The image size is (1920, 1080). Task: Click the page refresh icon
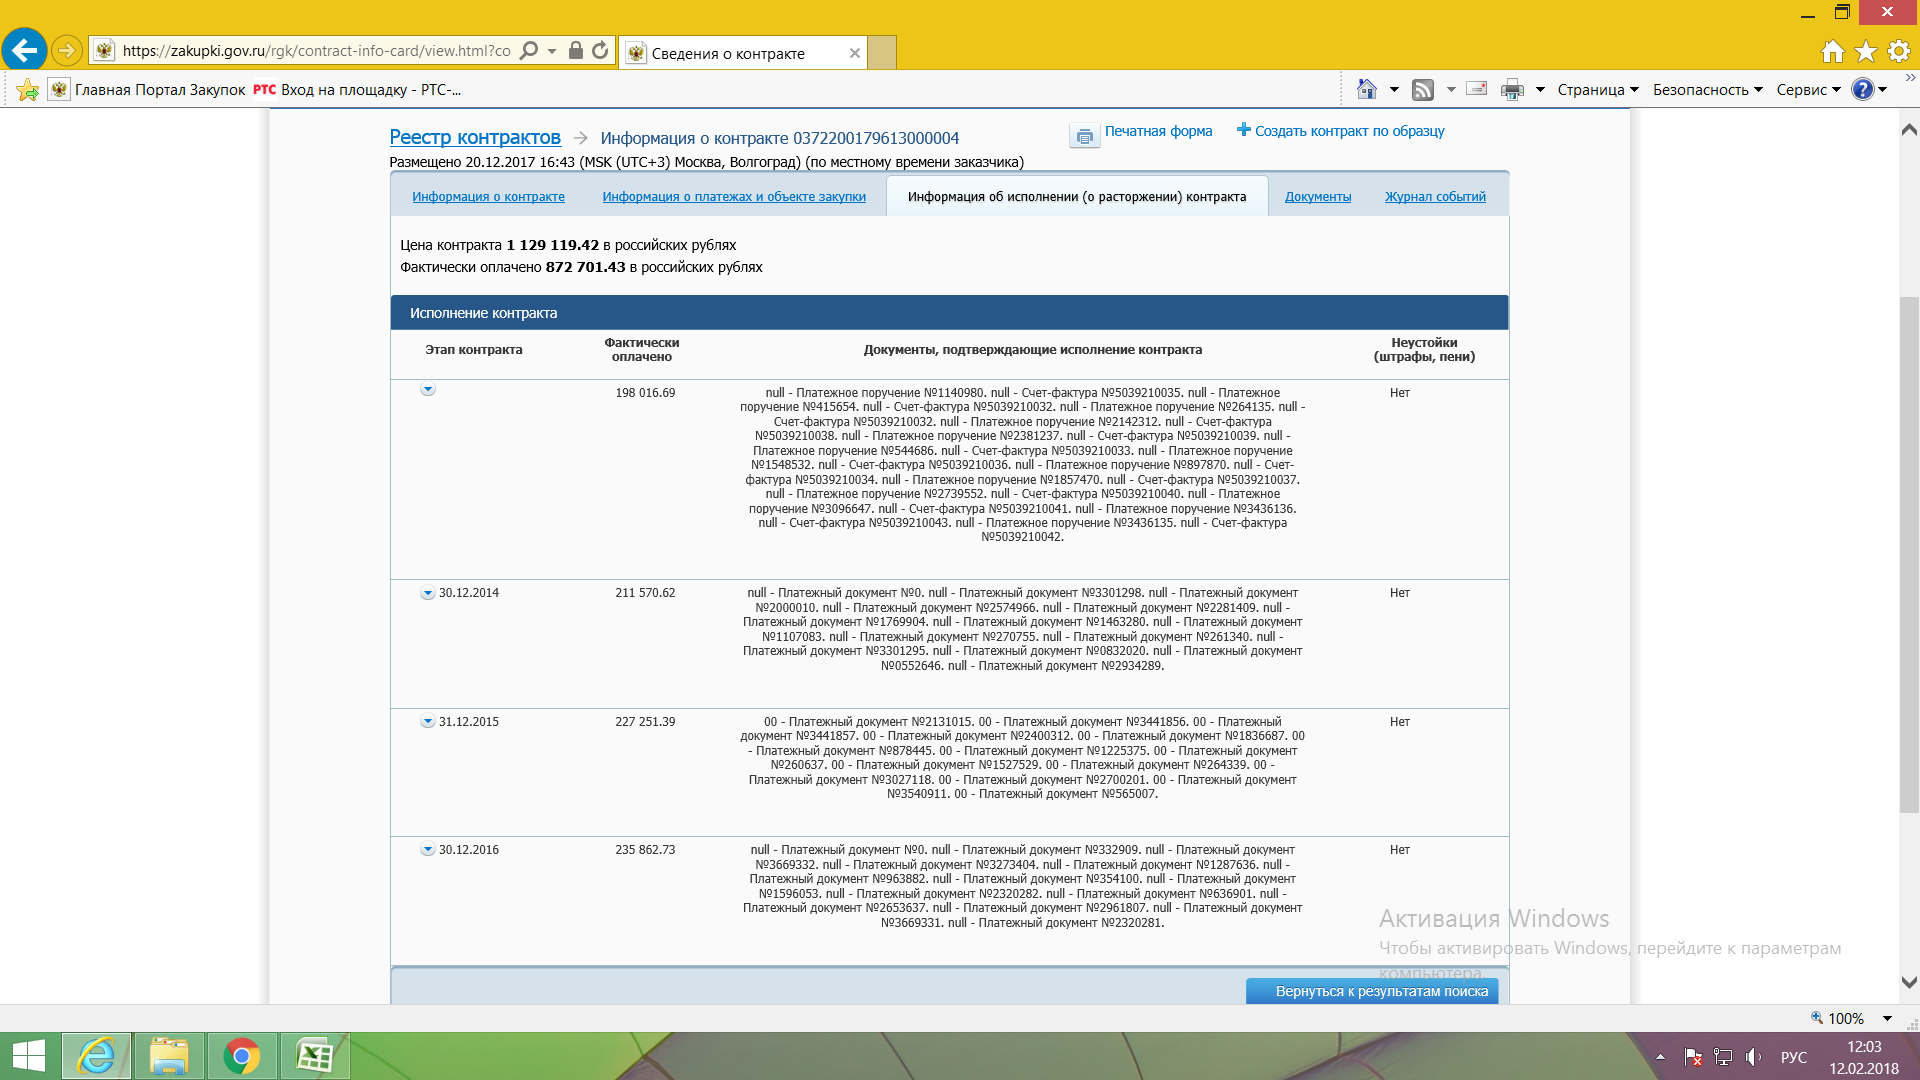[x=600, y=50]
